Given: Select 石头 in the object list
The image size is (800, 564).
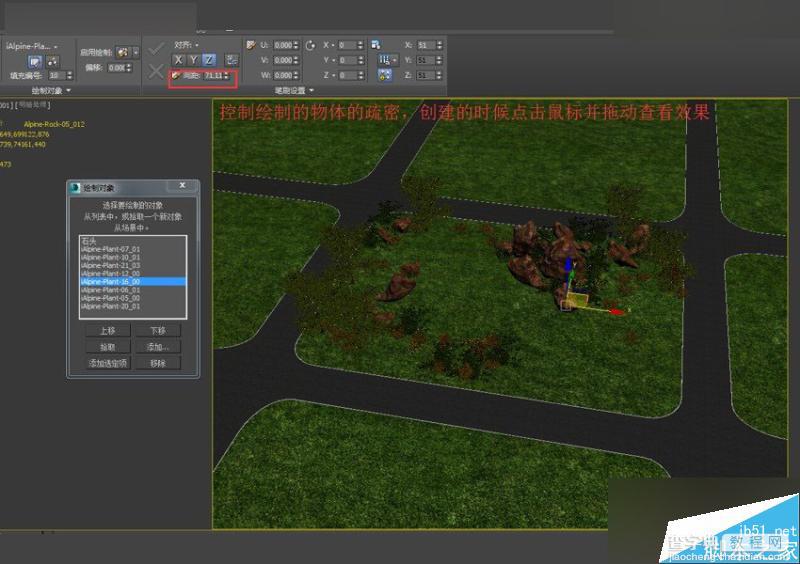Looking at the screenshot, I should pos(133,241).
